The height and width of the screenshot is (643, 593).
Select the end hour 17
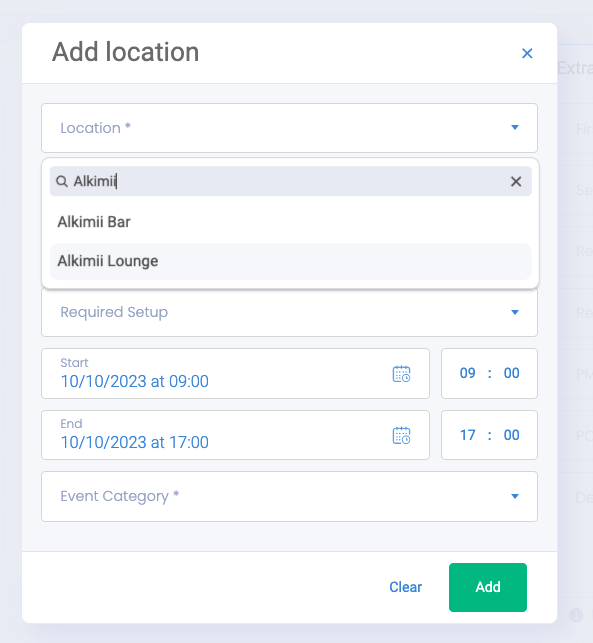tap(468, 435)
